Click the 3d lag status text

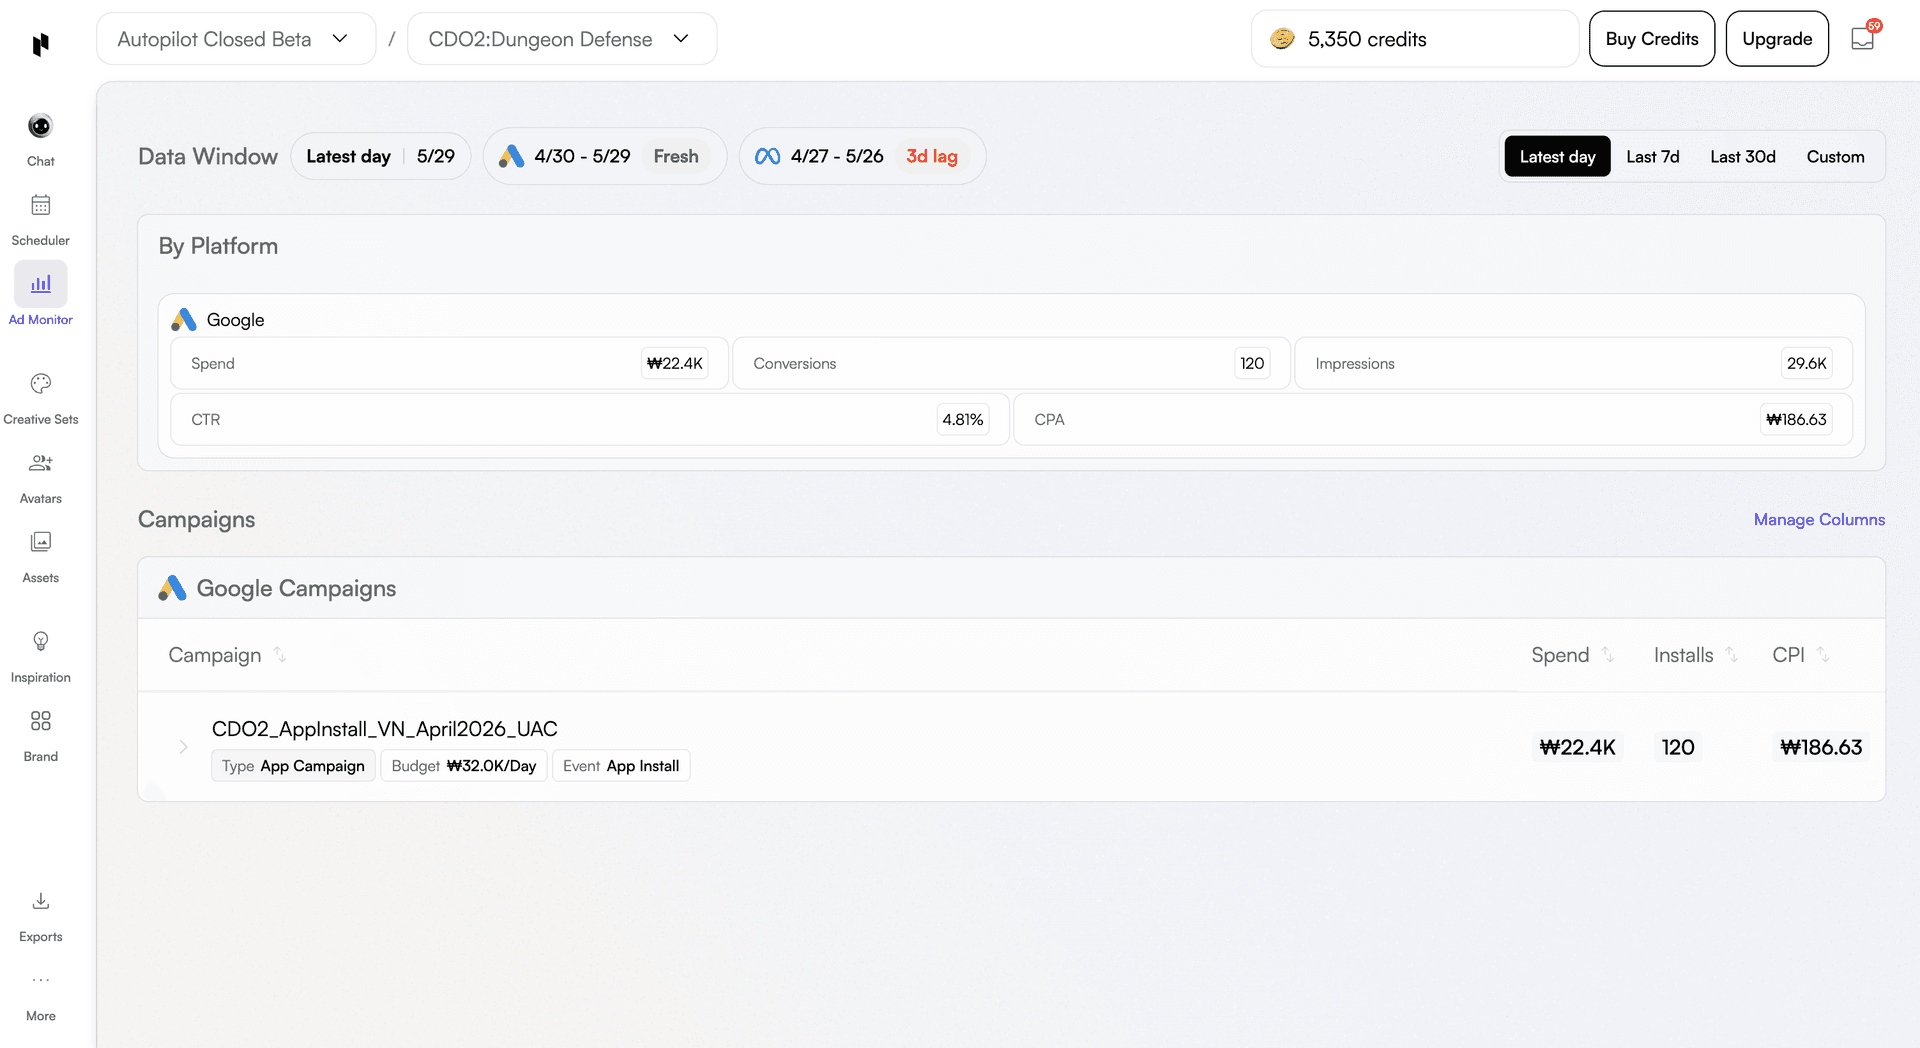932,156
